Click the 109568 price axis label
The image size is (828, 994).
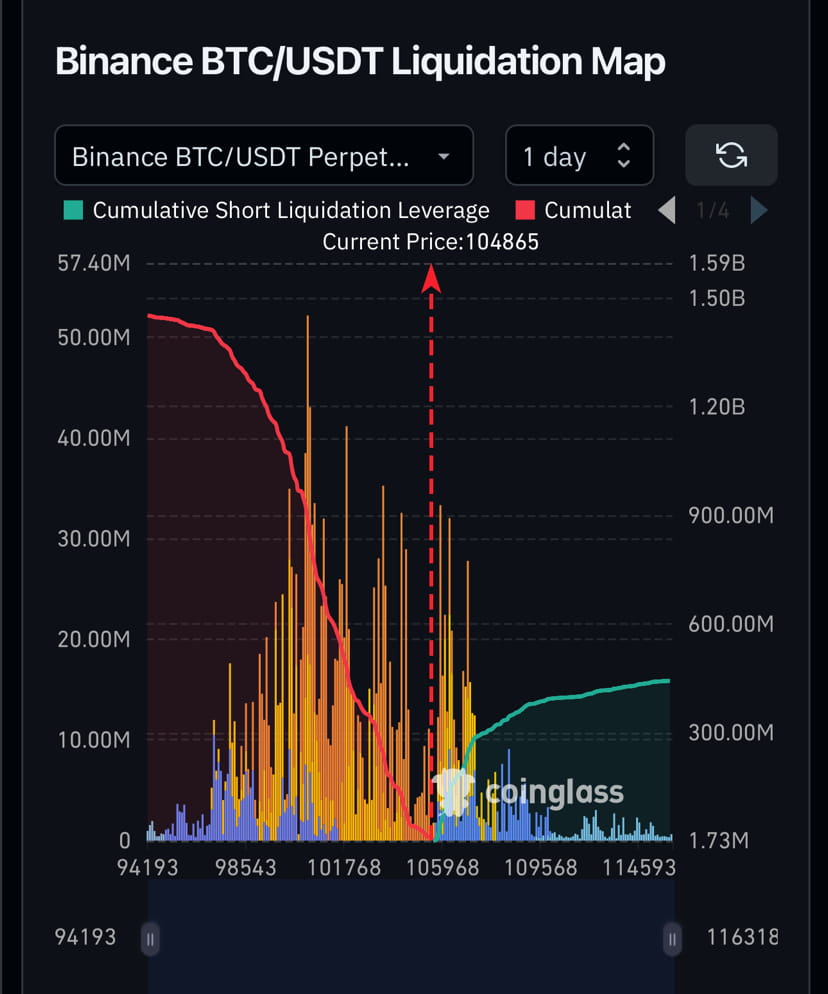click(540, 867)
